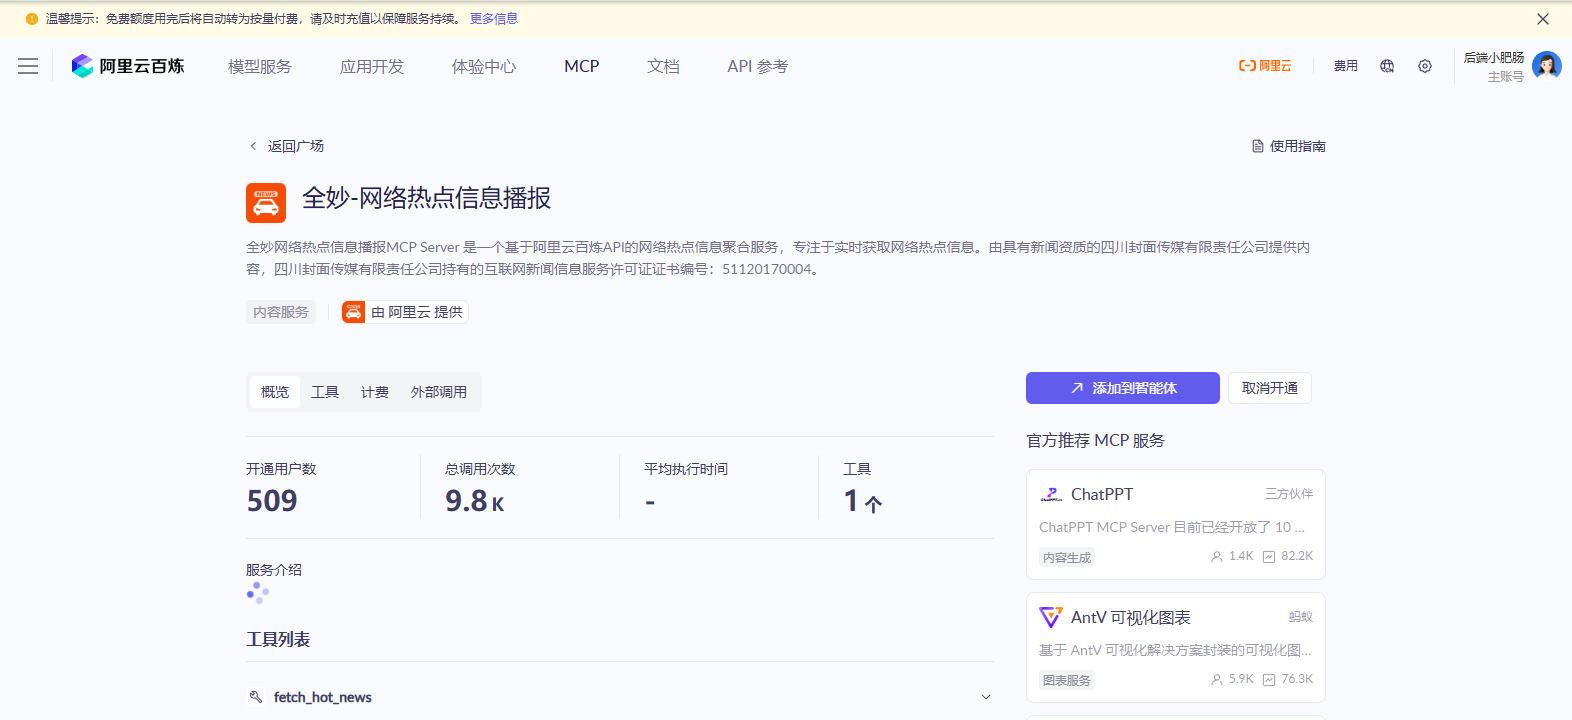1572x720 pixels.
Task: Open the hamburger navigation menu
Action: (x=28, y=66)
